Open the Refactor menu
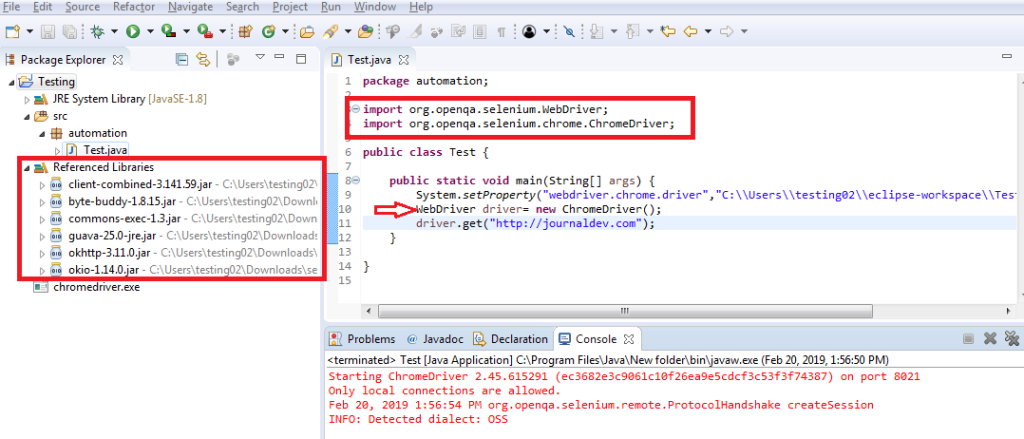 coord(133,7)
